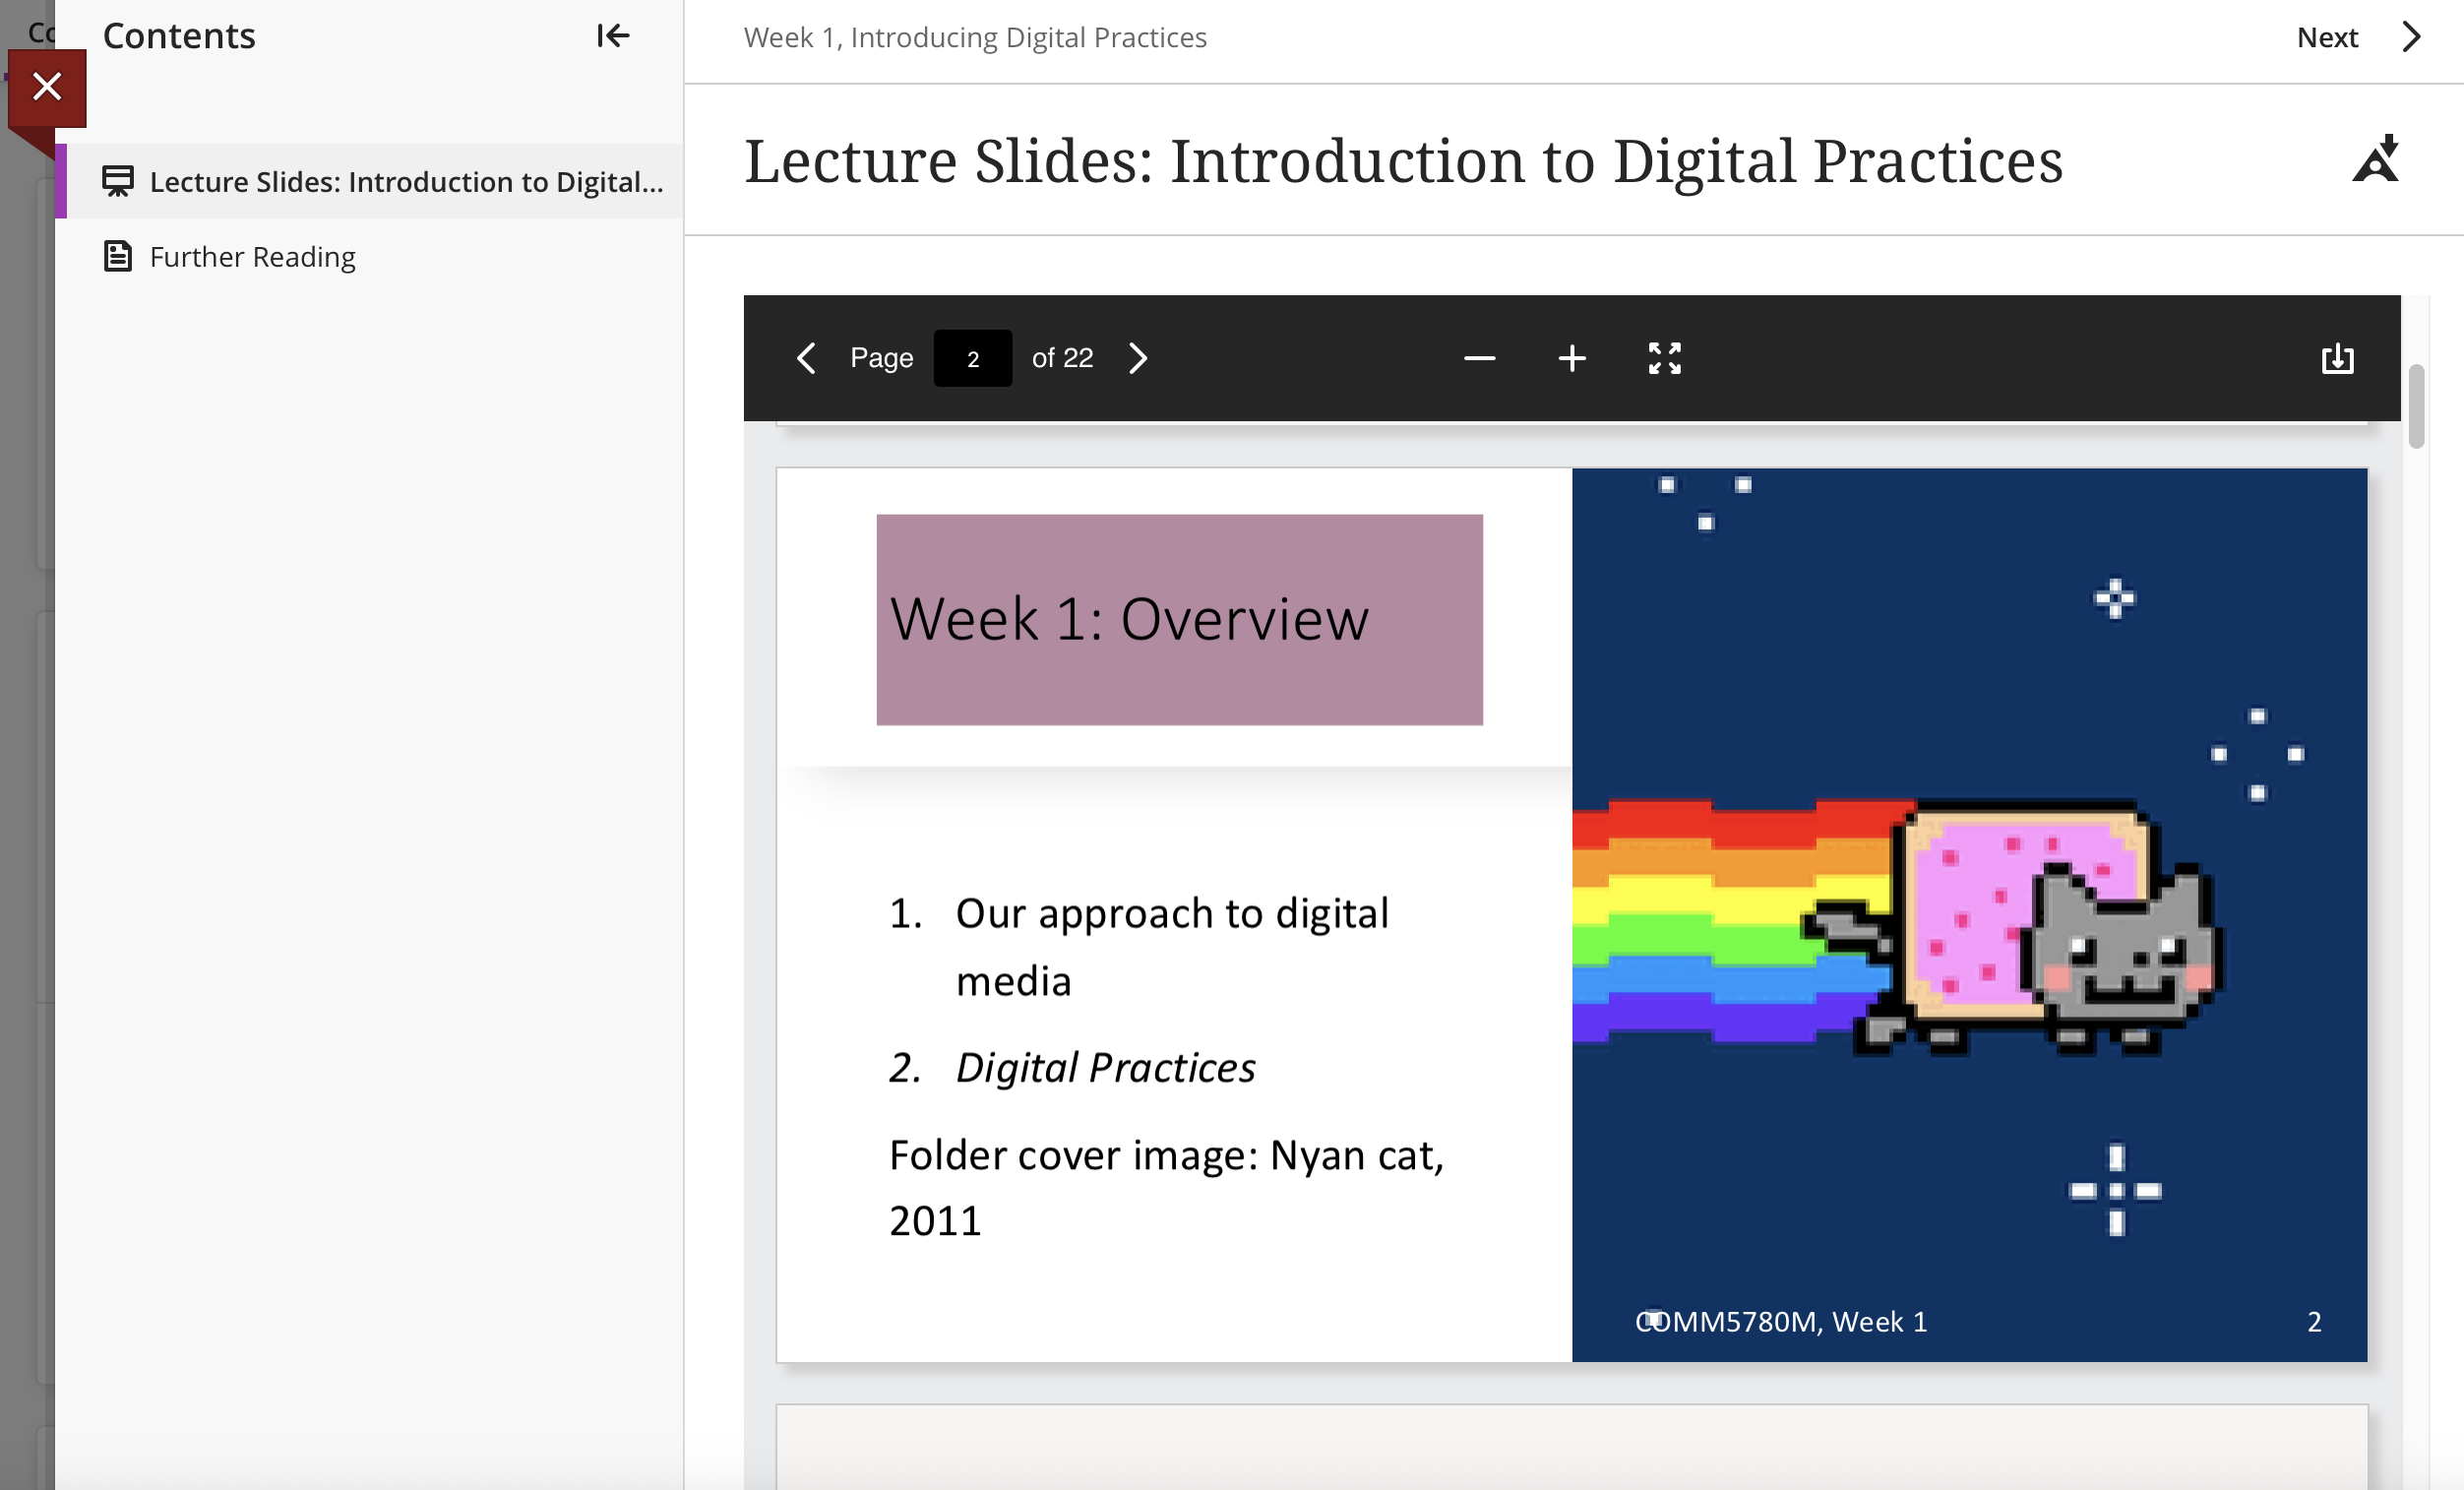Enter fullscreen mode for slides
Image resolution: width=2464 pixels, height=1490 pixels.
click(1665, 358)
